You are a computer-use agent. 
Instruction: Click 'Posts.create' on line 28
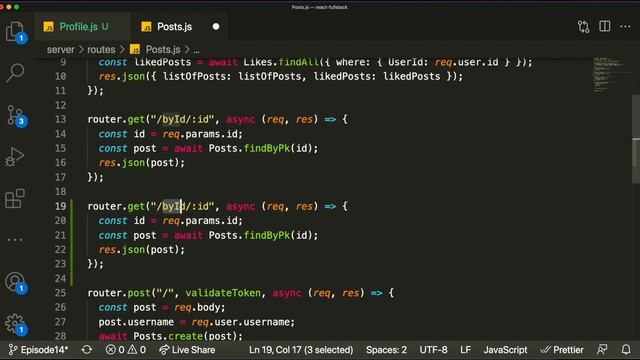[168, 336]
